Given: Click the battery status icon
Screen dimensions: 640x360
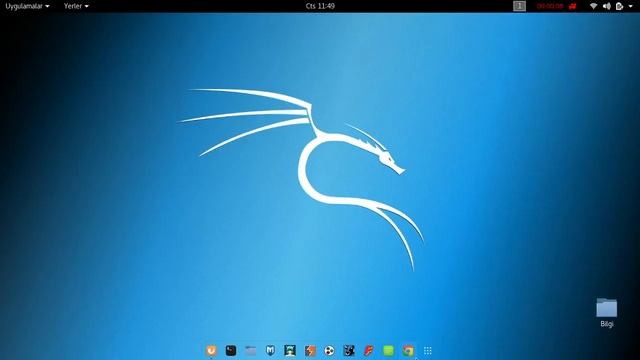Looking at the screenshot, I should tap(620, 6).
